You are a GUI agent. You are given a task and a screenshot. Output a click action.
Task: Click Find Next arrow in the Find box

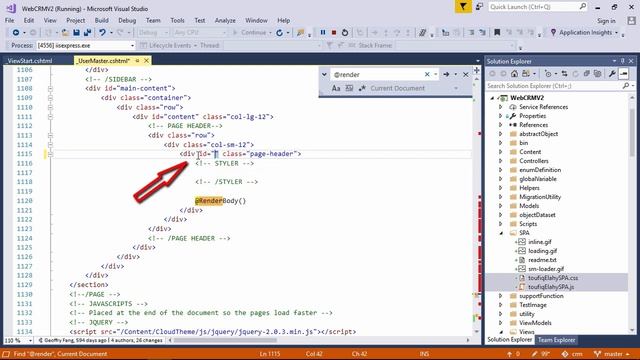446,74
